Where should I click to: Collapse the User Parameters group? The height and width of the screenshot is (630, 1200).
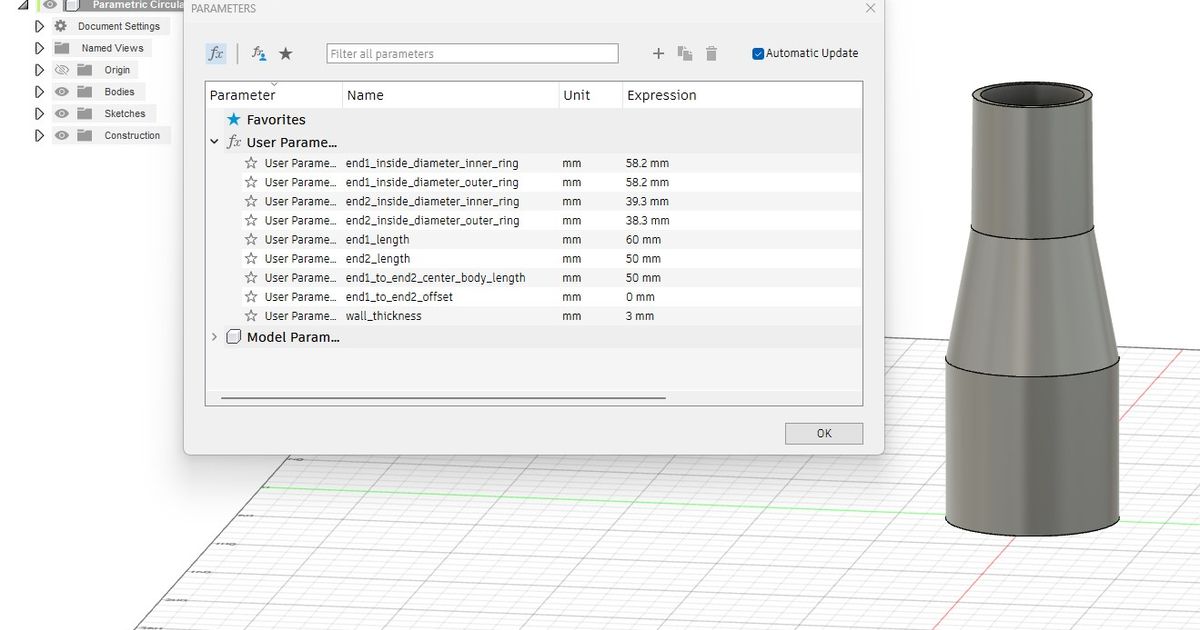214,143
